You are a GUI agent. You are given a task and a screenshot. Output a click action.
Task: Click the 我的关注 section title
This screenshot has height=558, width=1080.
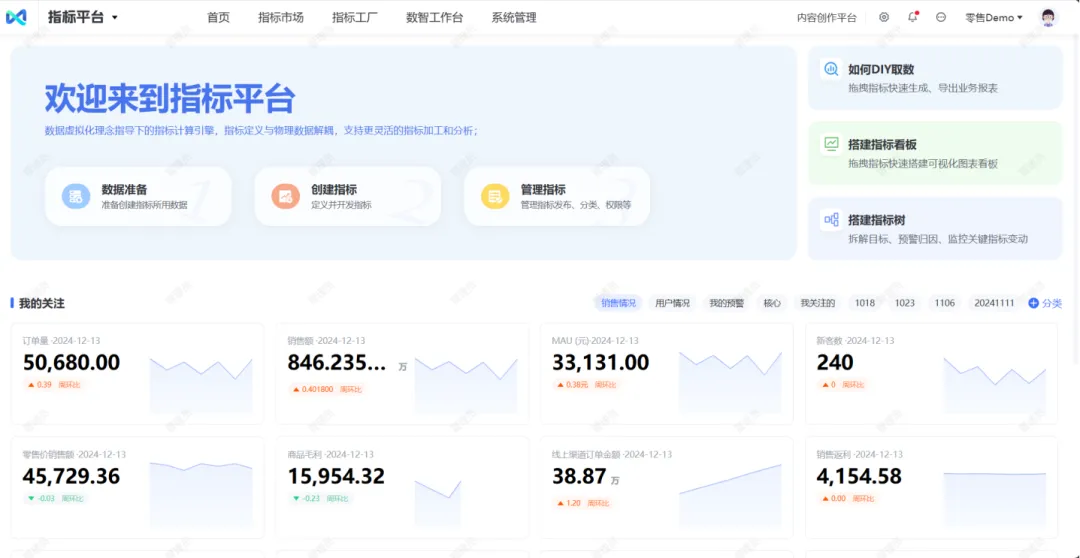pyautogui.click(x=41, y=303)
